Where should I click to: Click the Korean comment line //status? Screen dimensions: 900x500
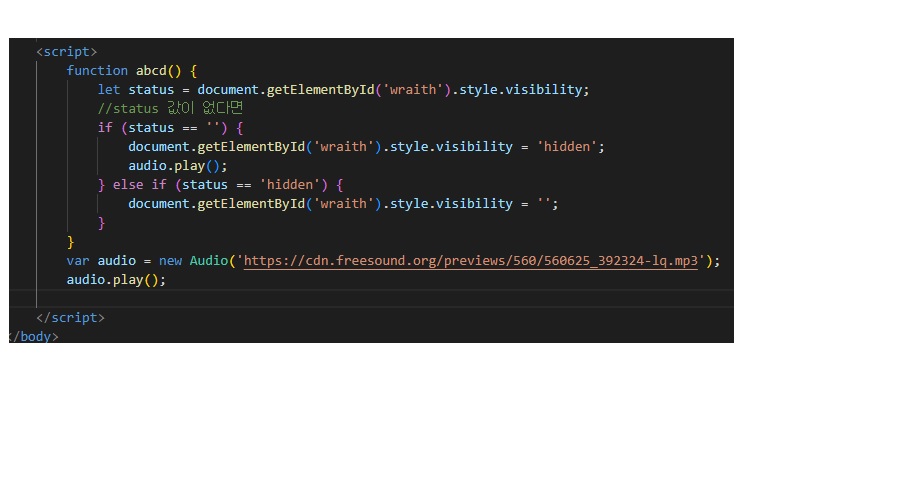170,108
